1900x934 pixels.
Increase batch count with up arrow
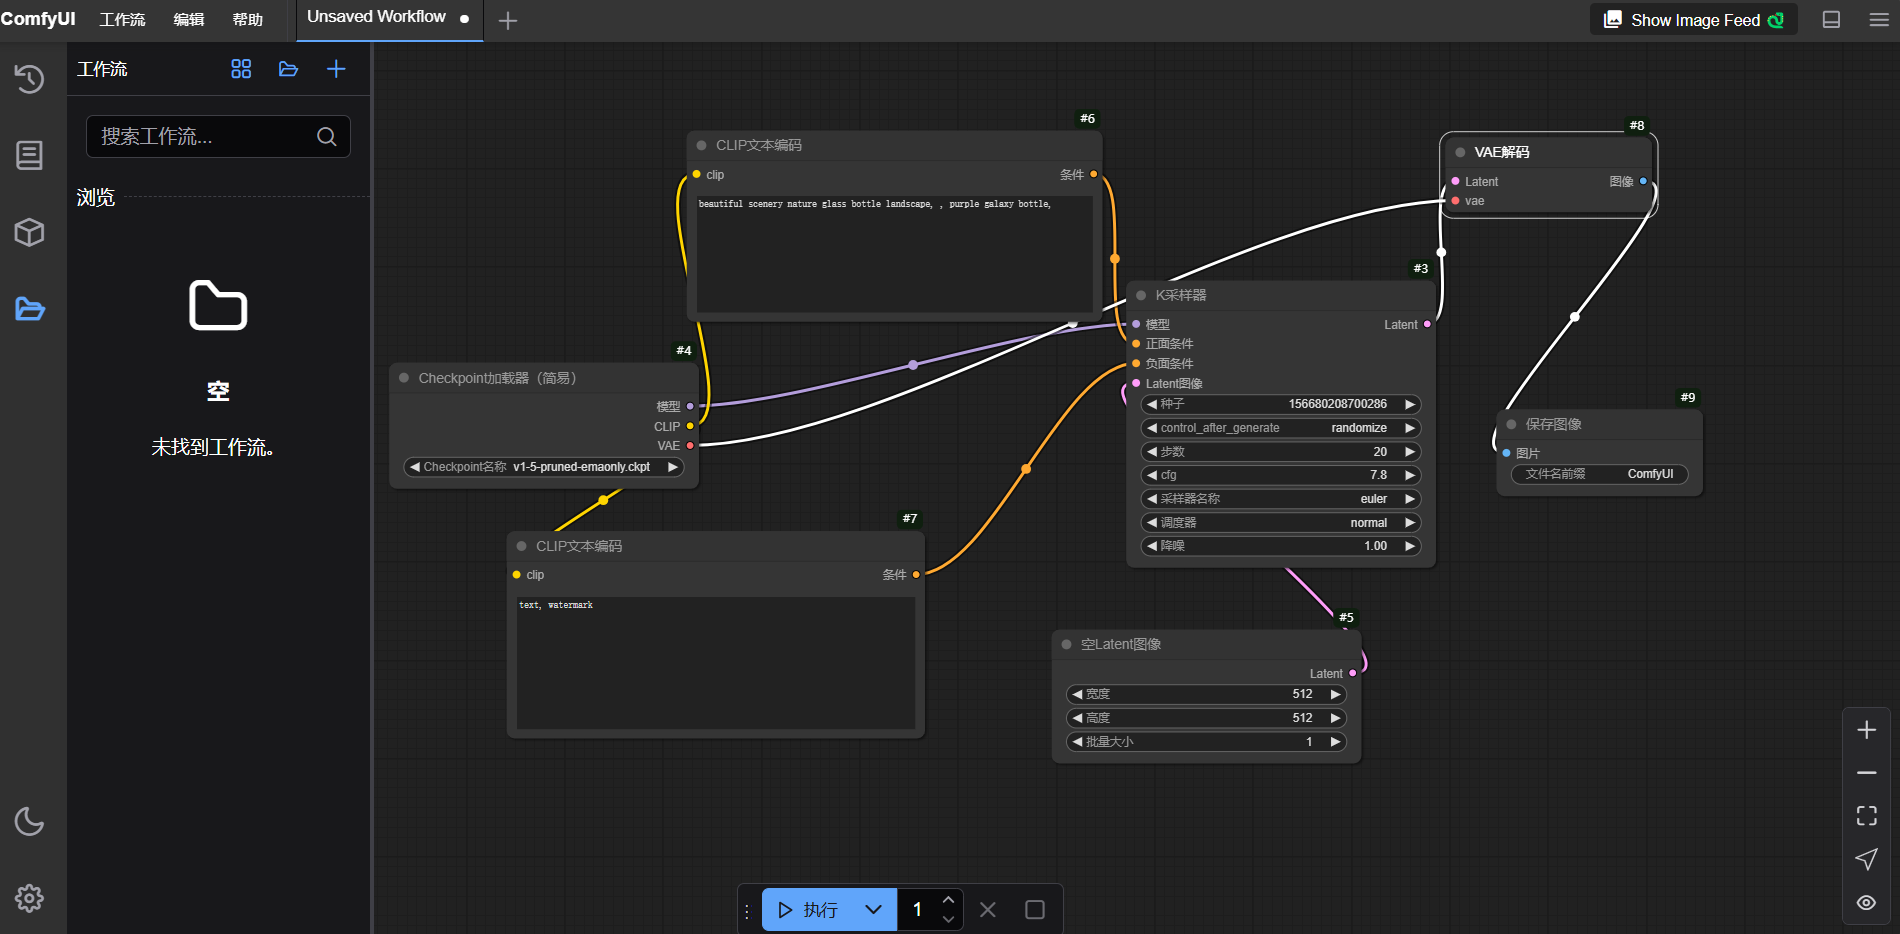click(948, 900)
